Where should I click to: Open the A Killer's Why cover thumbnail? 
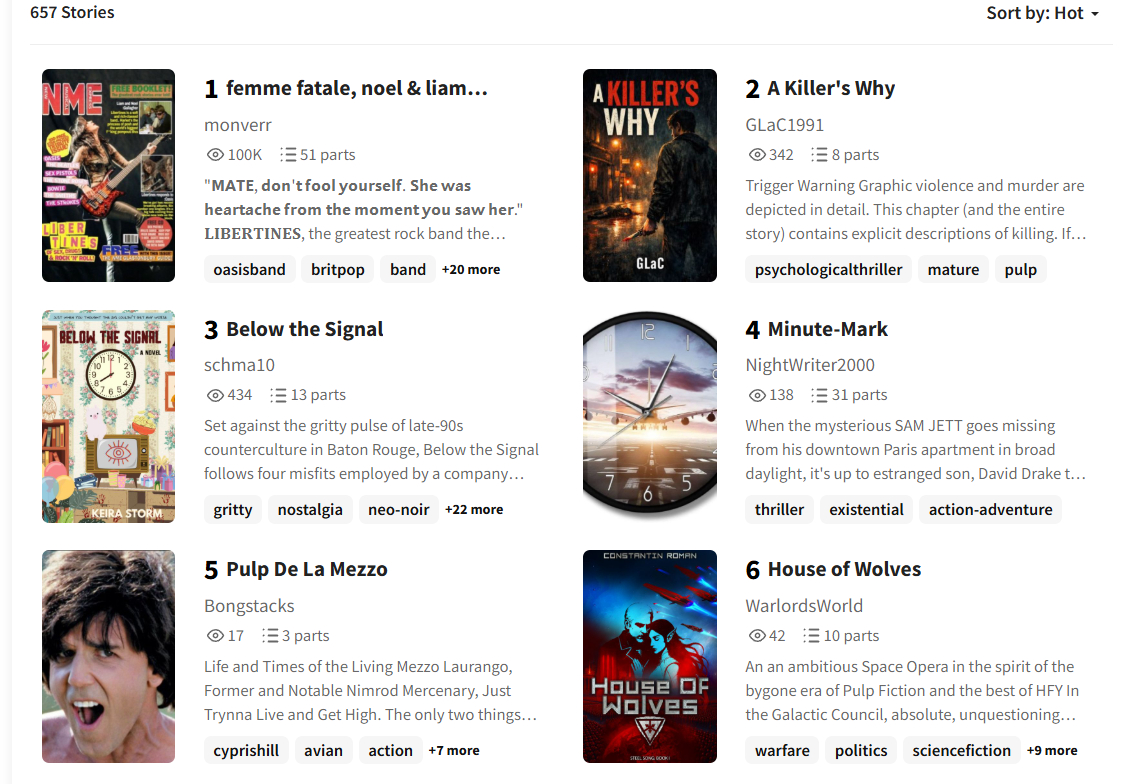coord(650,175)
